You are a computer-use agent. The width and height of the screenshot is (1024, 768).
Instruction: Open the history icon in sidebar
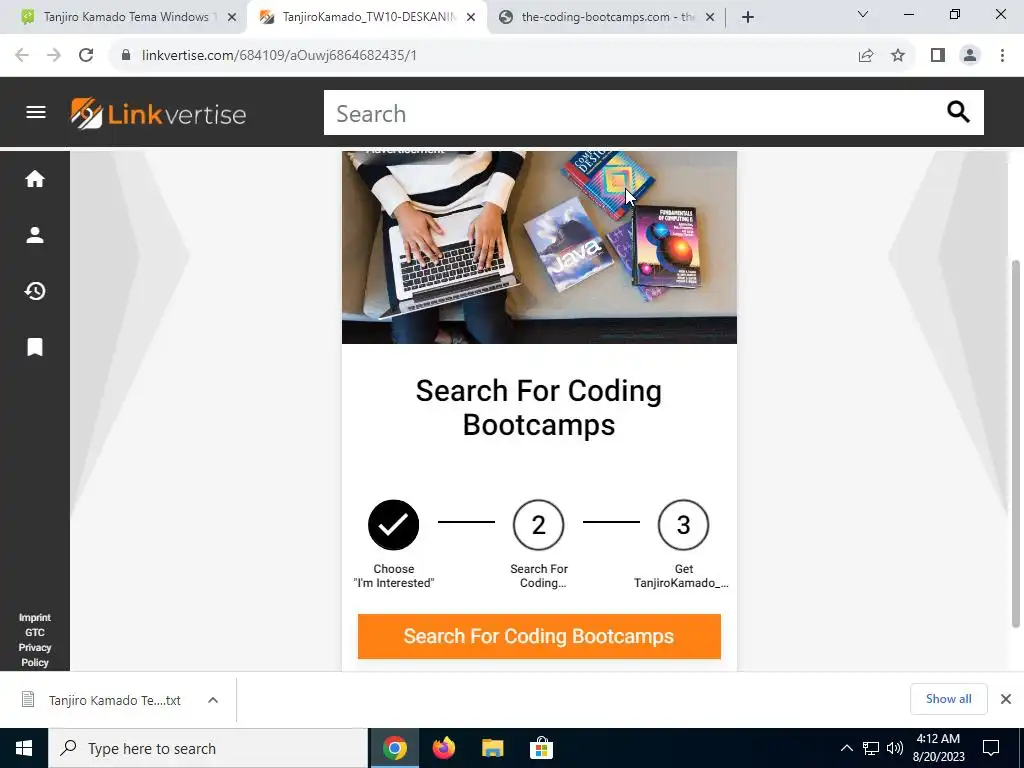pyautogui.click(x=35, y=291)
